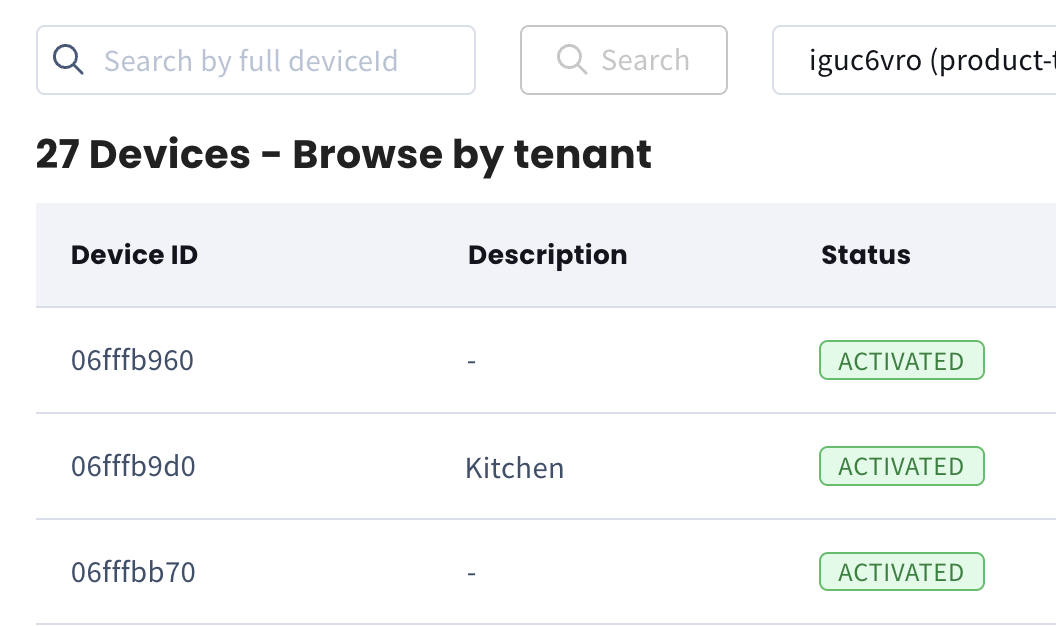
Task: Click the magnifier icon on the Search button
Action: (572, 60)
